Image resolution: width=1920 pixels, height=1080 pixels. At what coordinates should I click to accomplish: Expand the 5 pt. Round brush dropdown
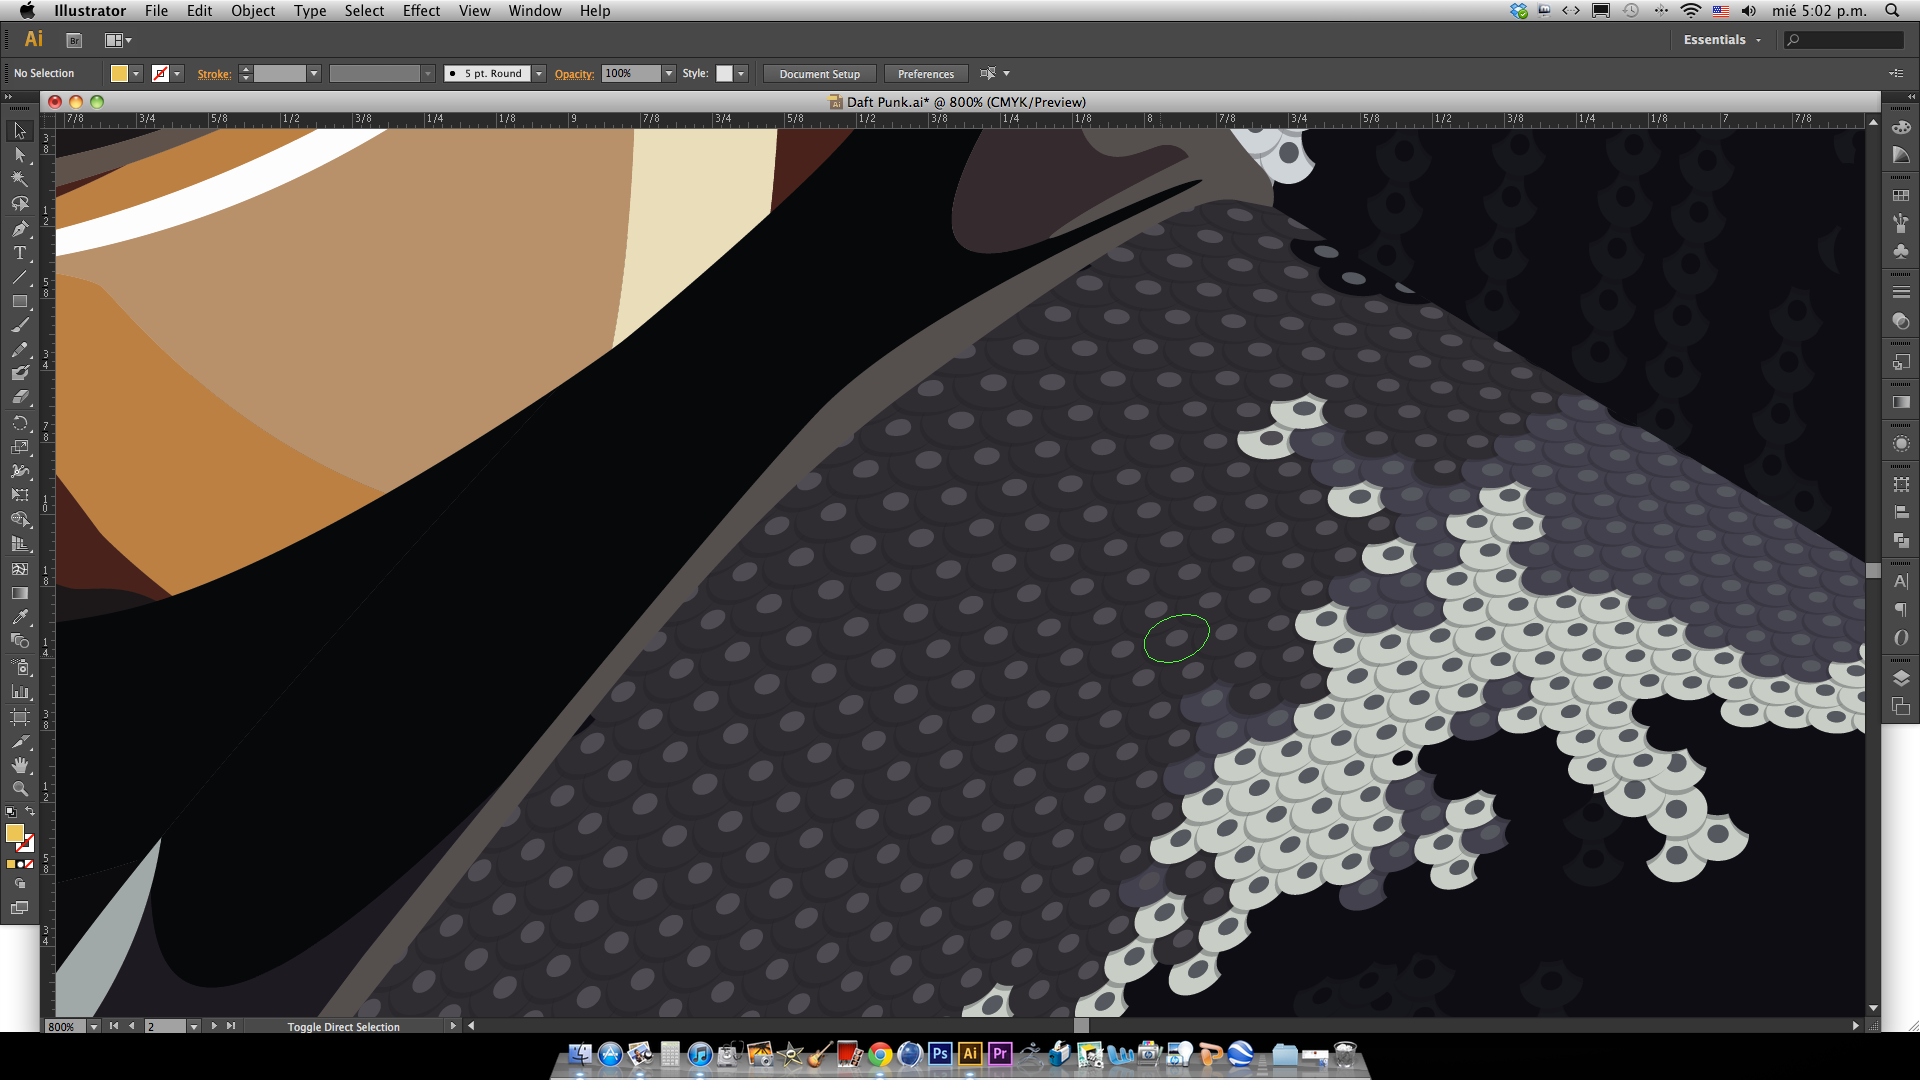pos(539,74)
